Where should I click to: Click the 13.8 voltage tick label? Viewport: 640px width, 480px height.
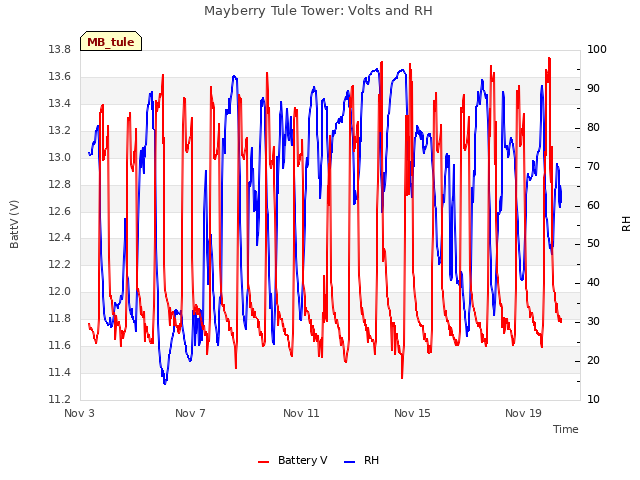pos(60,50)
